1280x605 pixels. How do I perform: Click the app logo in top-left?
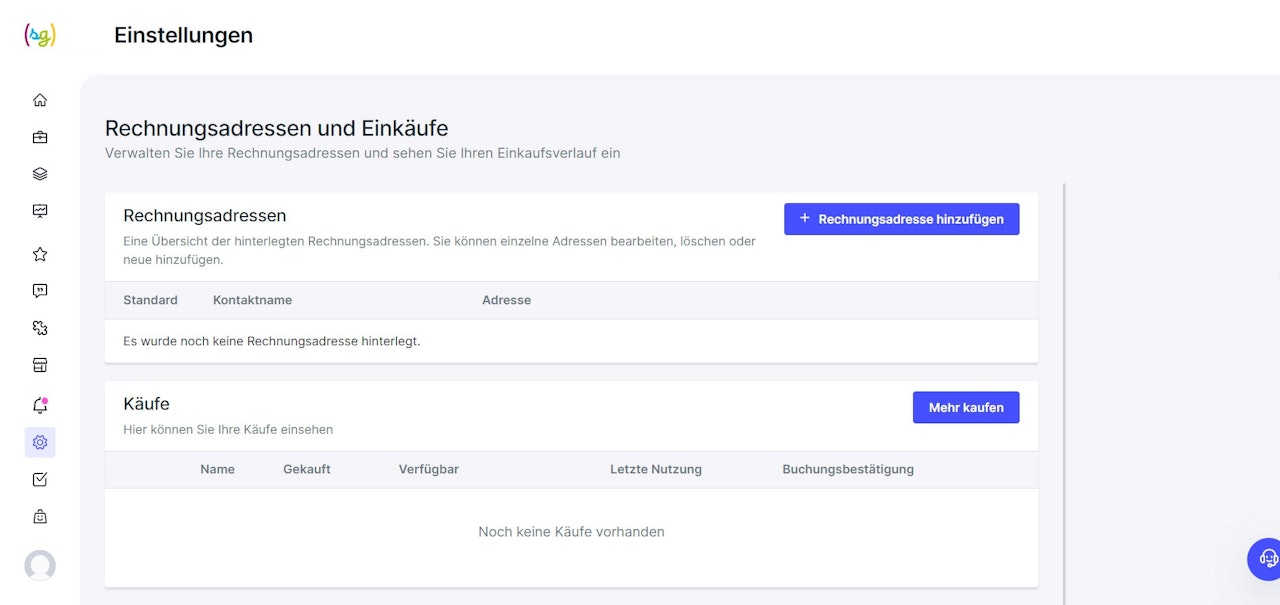[x=40, y=35]
